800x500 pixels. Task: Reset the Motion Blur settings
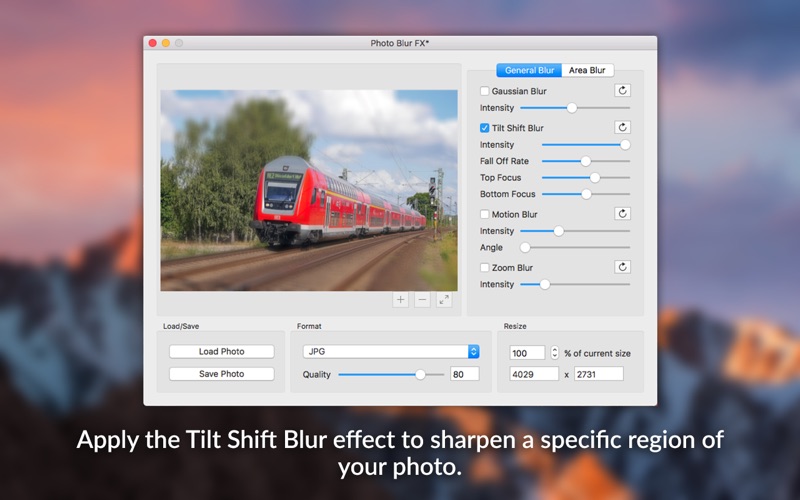tap(622, 214)
